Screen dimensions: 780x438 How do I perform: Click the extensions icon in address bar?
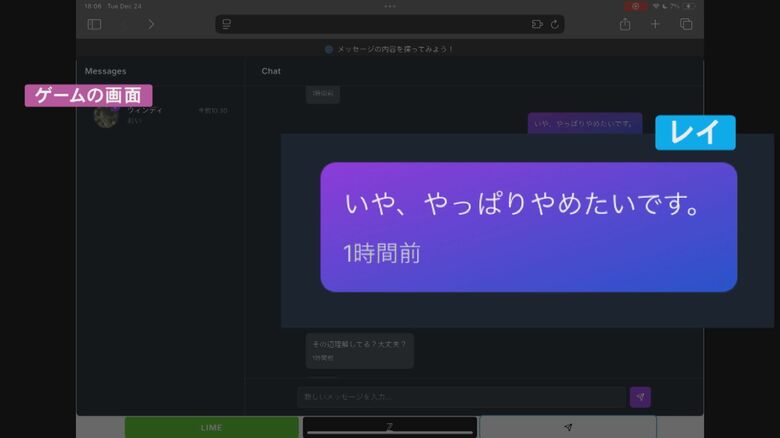point(537,24)
